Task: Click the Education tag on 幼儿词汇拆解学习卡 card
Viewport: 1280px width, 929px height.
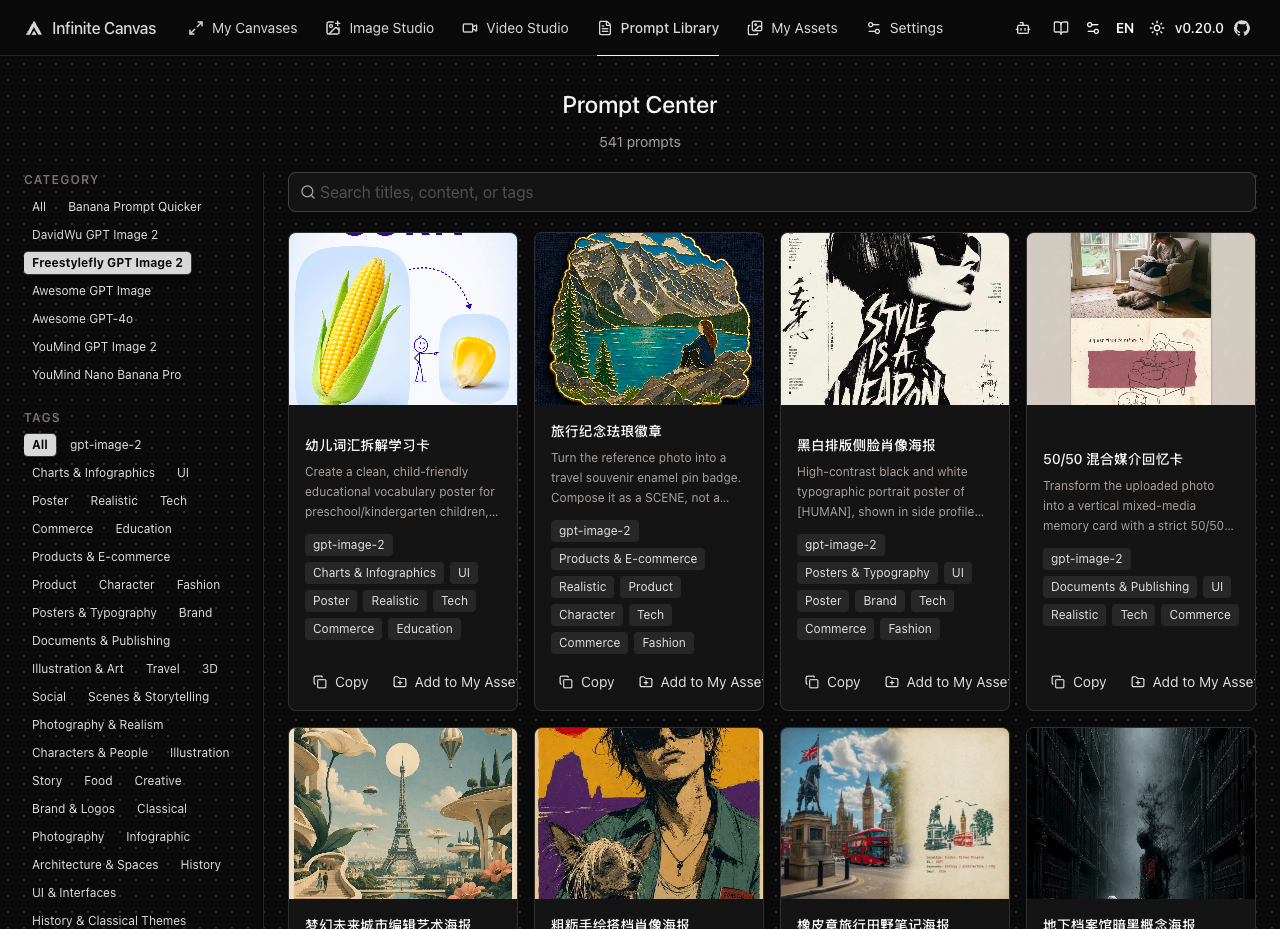Action: point(424,629)
